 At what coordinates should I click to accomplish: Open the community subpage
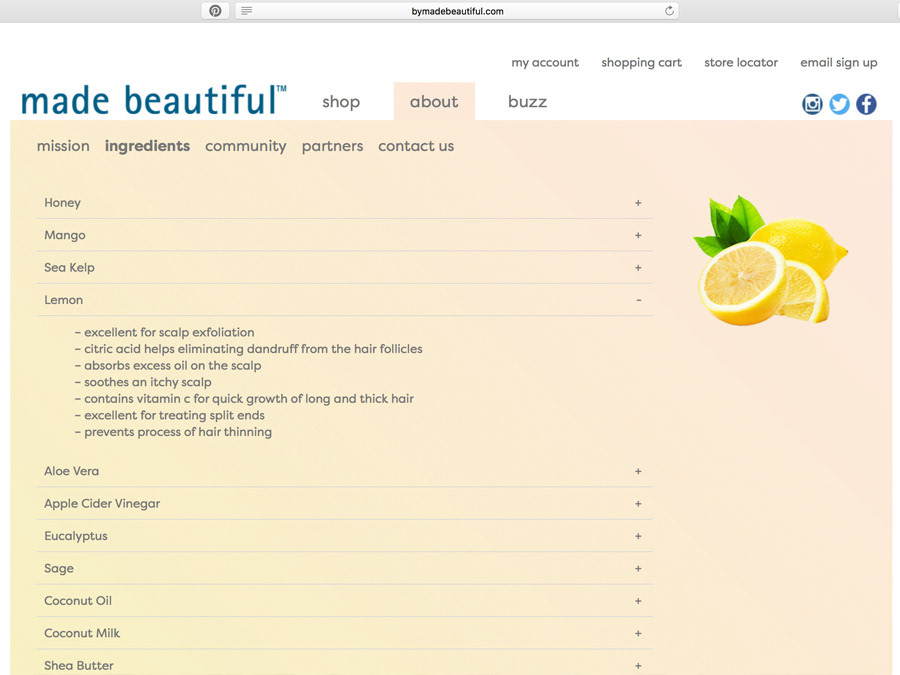click(246, 146)
